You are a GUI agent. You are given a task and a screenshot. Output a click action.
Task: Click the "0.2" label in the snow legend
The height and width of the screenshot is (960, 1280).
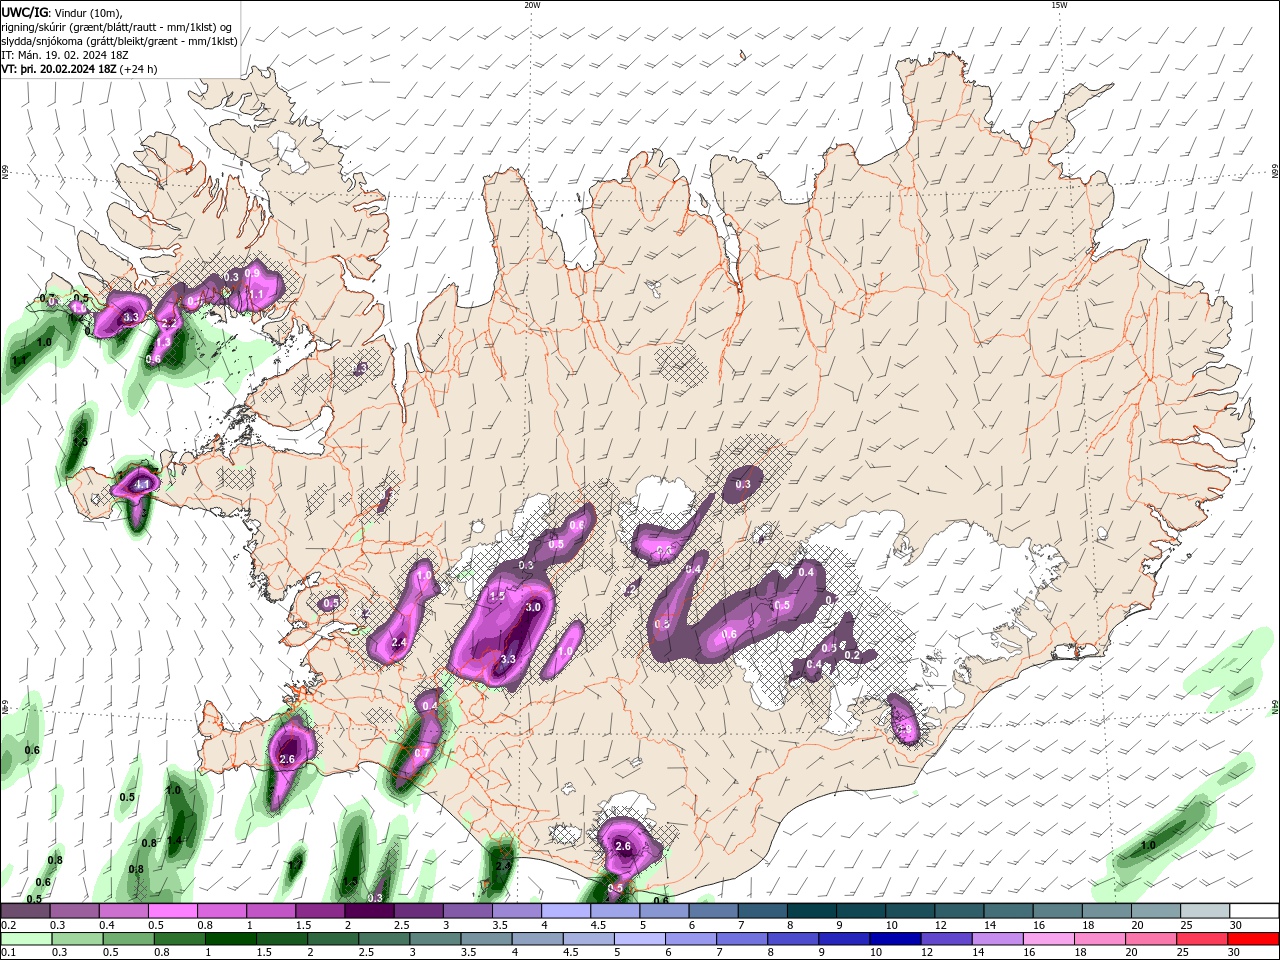9,925
